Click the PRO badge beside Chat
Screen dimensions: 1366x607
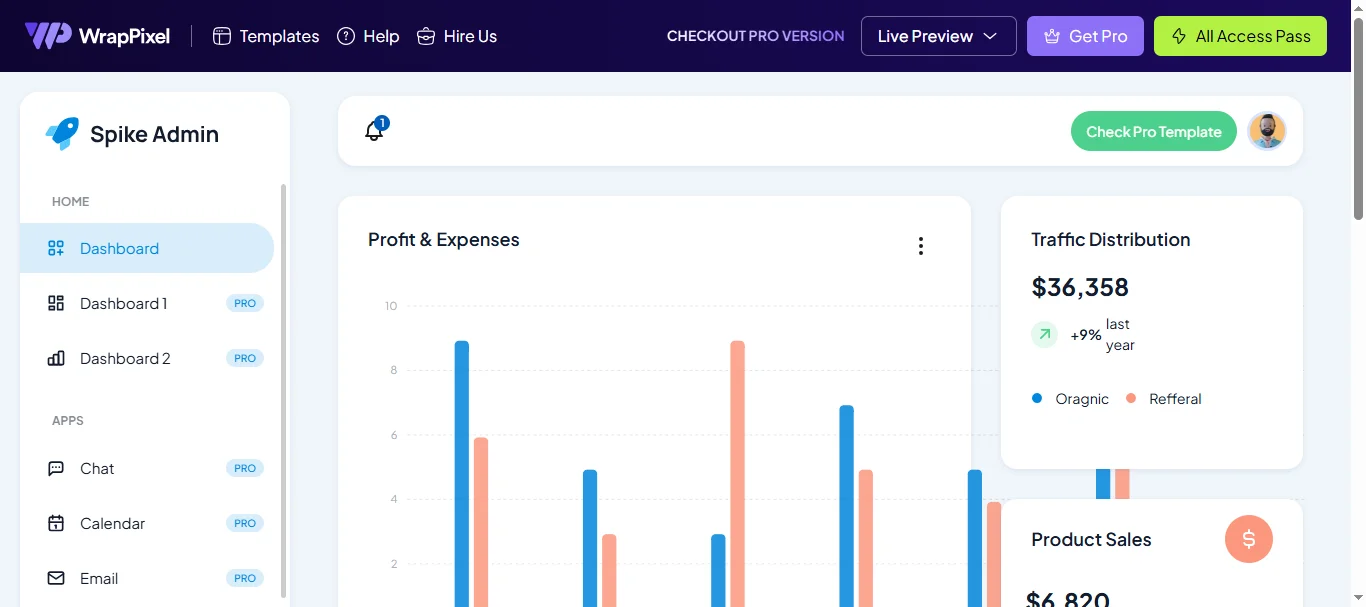[x=245, y=468]
